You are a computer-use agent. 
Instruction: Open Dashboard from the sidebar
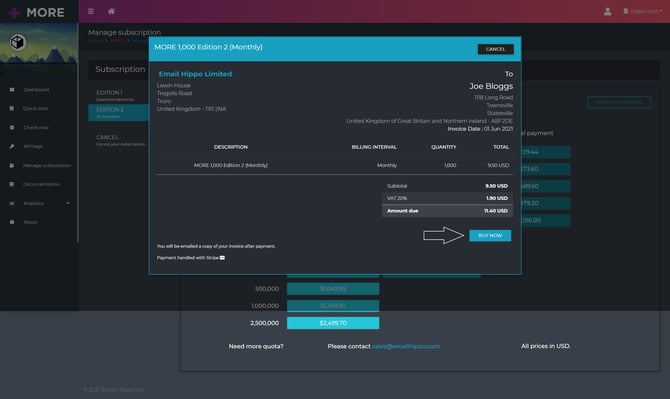coord(36,90)
